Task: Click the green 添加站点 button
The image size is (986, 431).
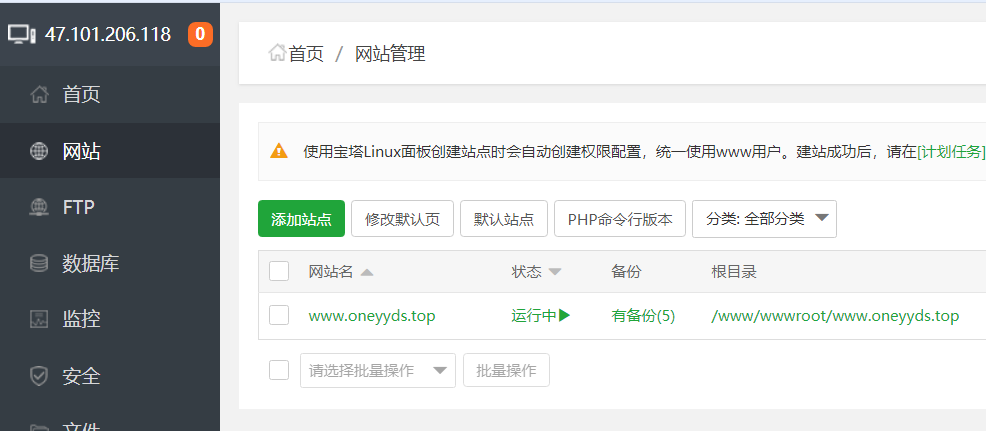Action: [x=301, y=219]
